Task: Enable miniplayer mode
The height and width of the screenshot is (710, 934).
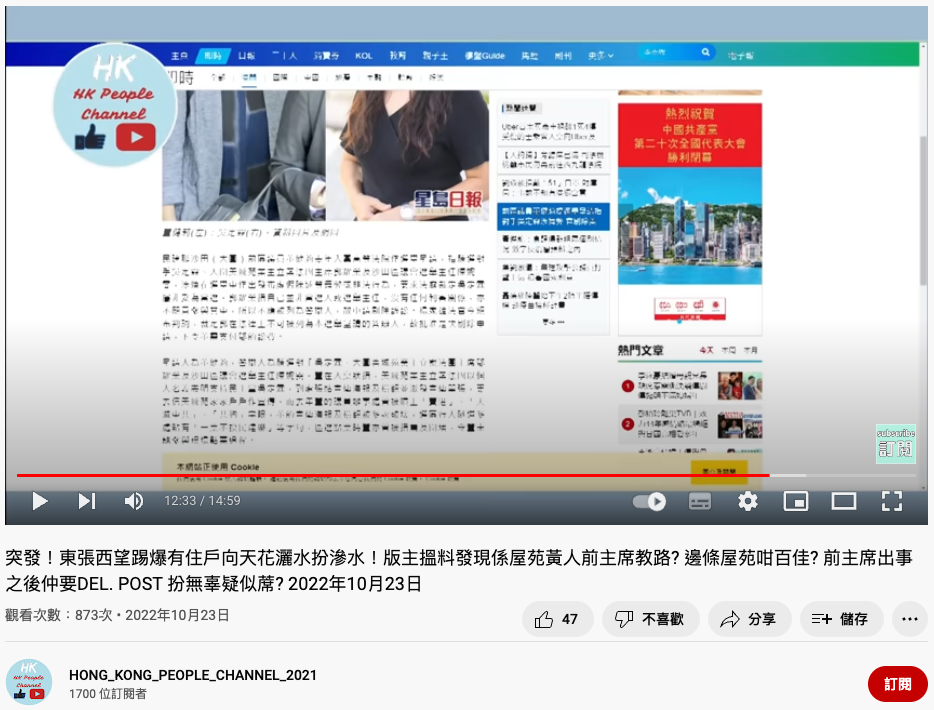Action: coord(796,502)
